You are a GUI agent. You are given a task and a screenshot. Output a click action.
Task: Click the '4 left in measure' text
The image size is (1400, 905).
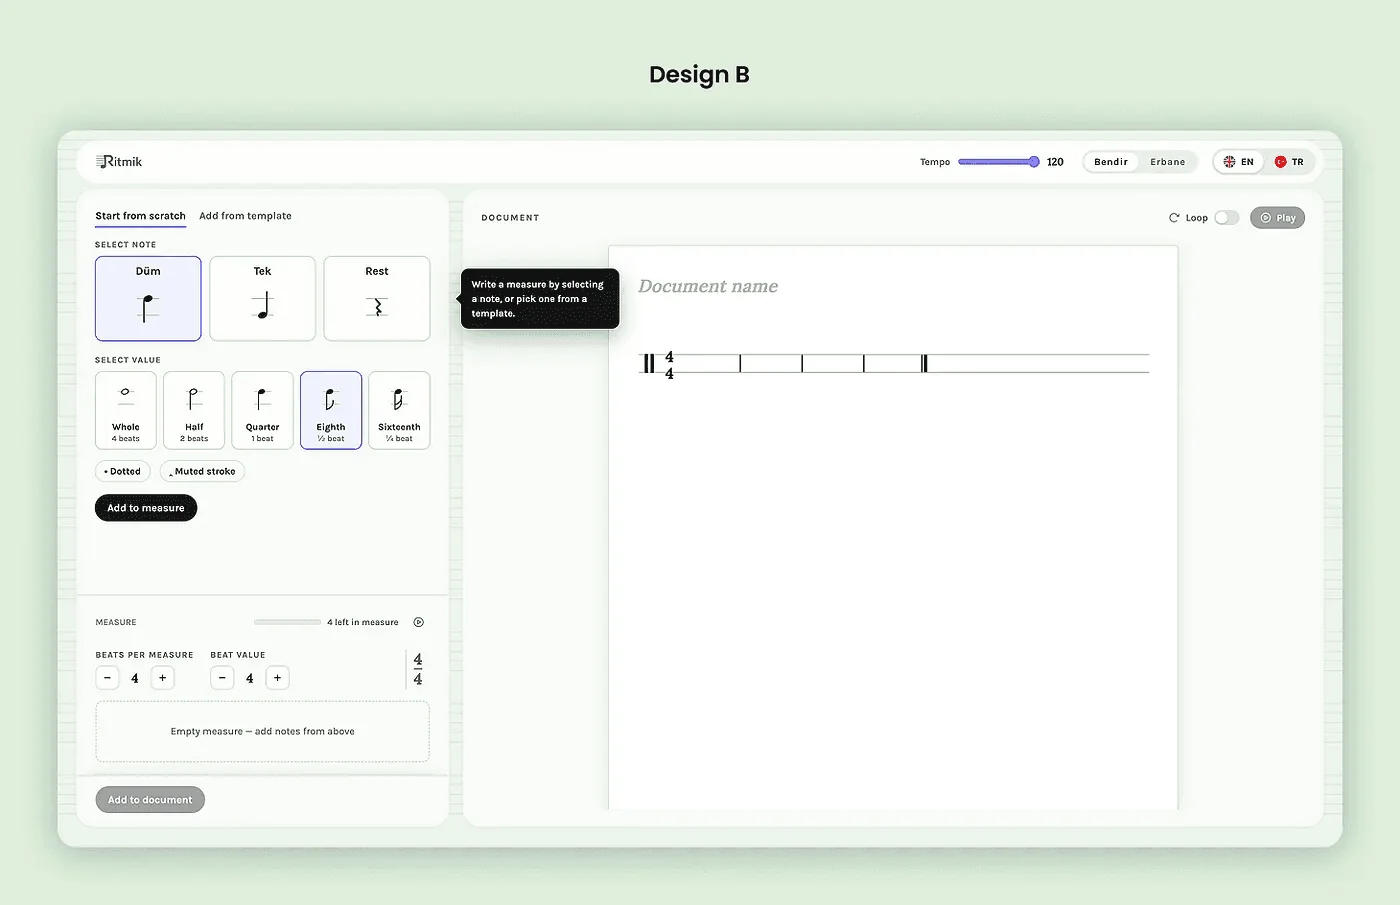[362, 622]
